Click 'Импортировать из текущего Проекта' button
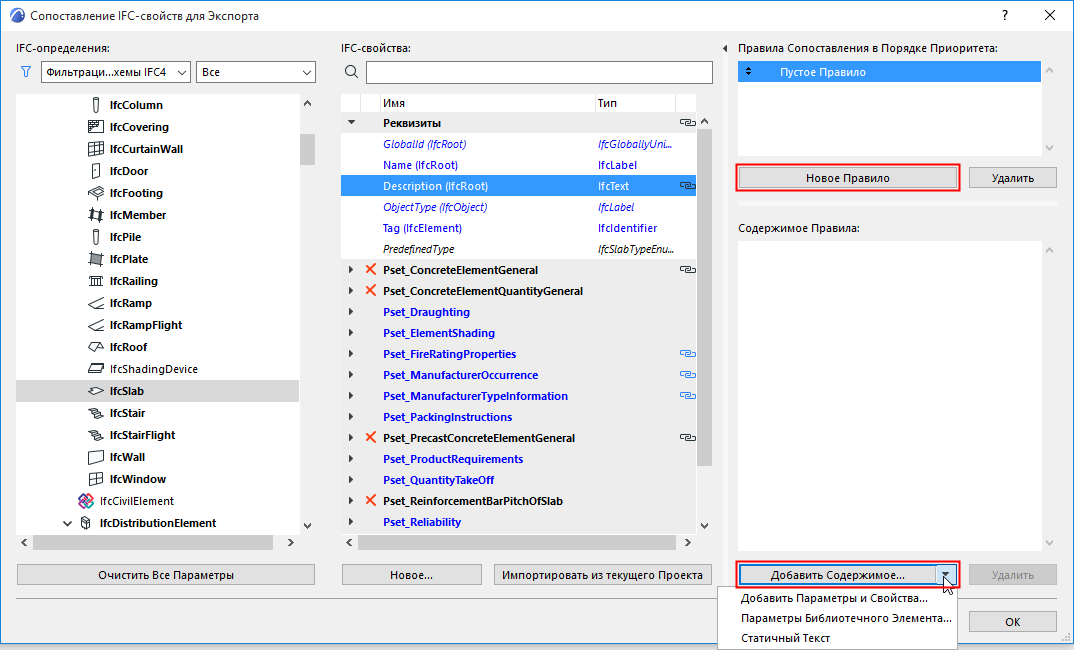This screenshot has height=650, width=1074. pos(603,575)
